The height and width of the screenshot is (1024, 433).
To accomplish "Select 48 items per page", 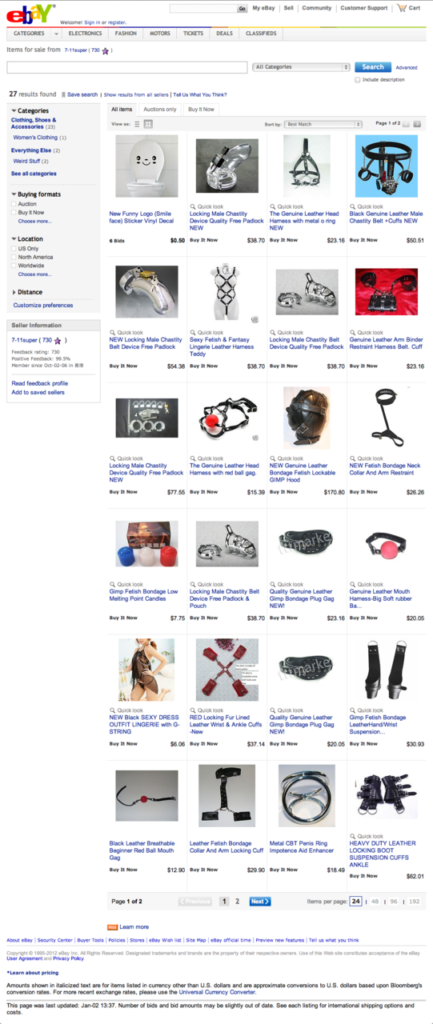I will [376, 901].
